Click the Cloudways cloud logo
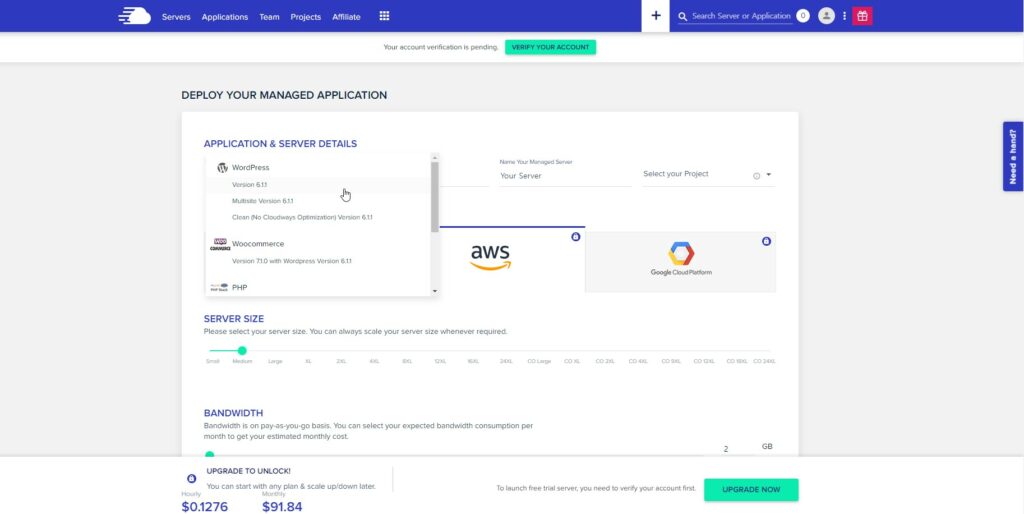 [x=135, y=16]
